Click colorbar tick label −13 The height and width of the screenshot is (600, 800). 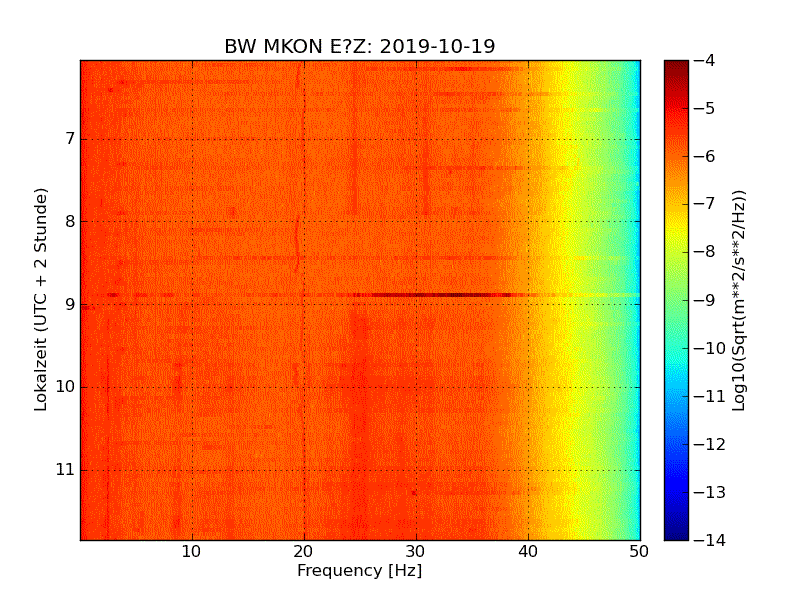click(710, 492)
